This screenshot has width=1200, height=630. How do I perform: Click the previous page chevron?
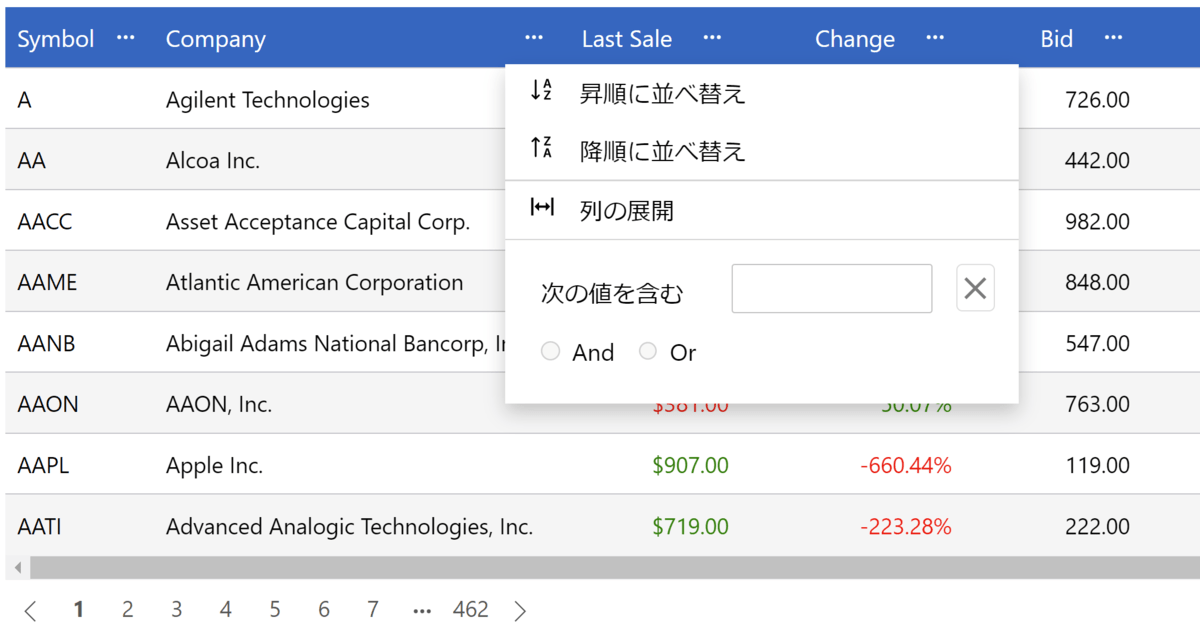pyautogui.click(x=30, y=609)
